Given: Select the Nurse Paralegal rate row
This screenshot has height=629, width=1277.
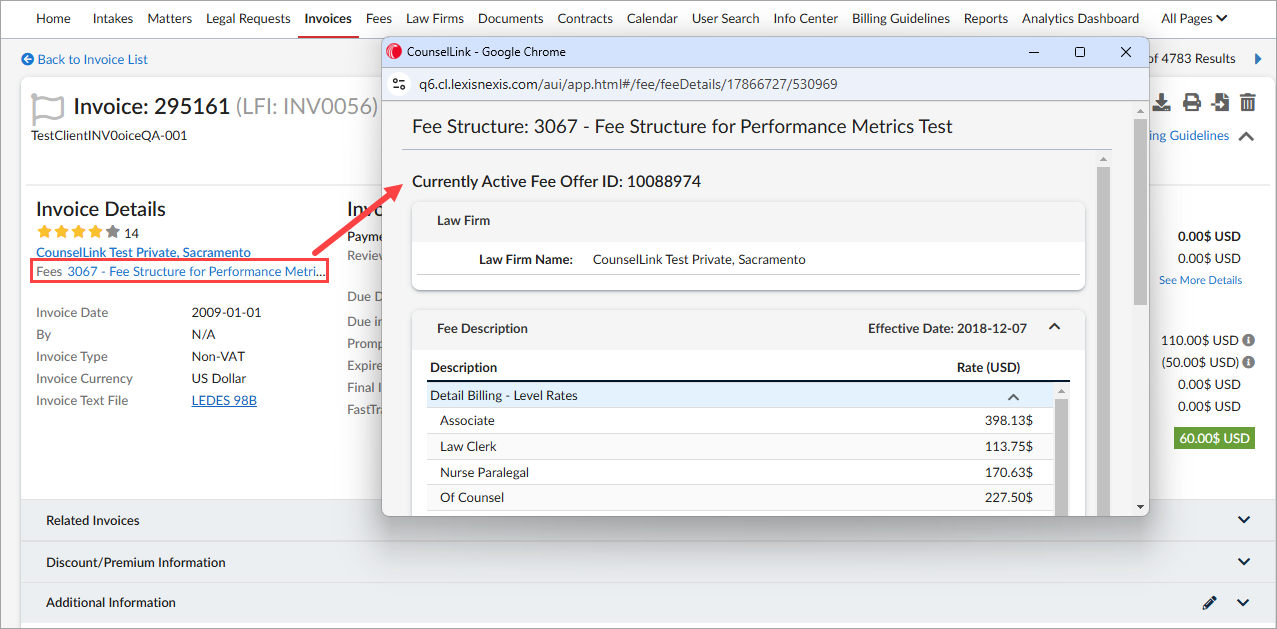Looking at the screenshot, I should point(740,472).
